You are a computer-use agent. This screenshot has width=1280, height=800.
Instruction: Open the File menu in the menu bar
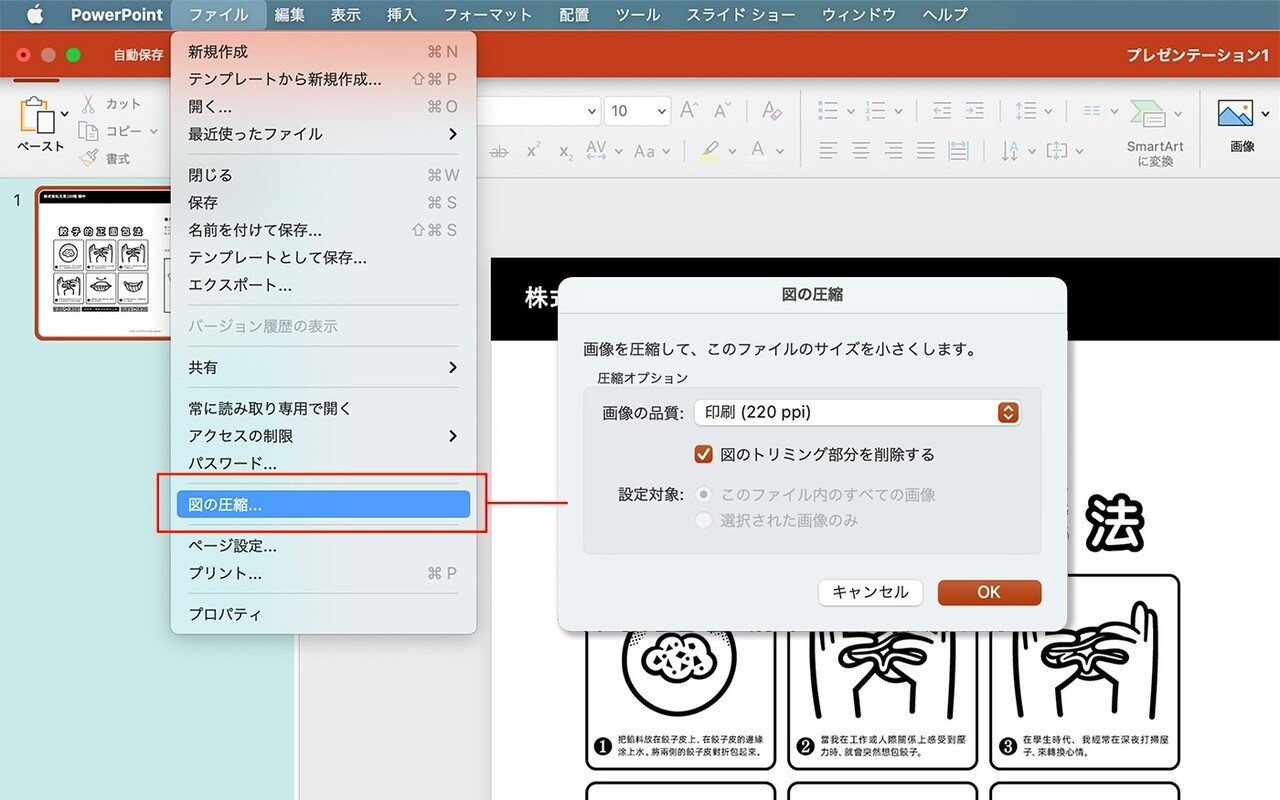pos(218,15)
